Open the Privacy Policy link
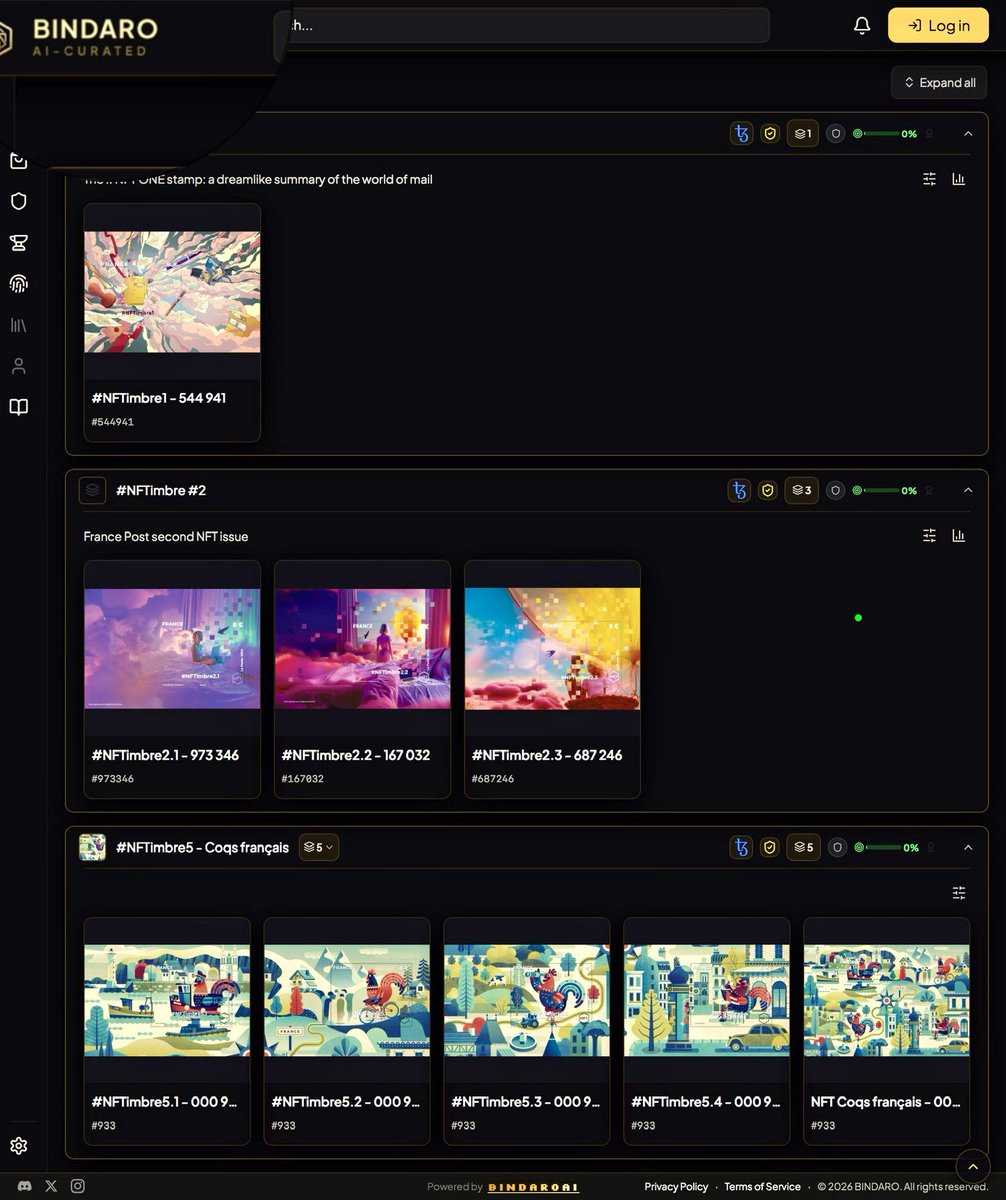The height and width of the screenshot is (1200, 1006). pos(676,1186)
